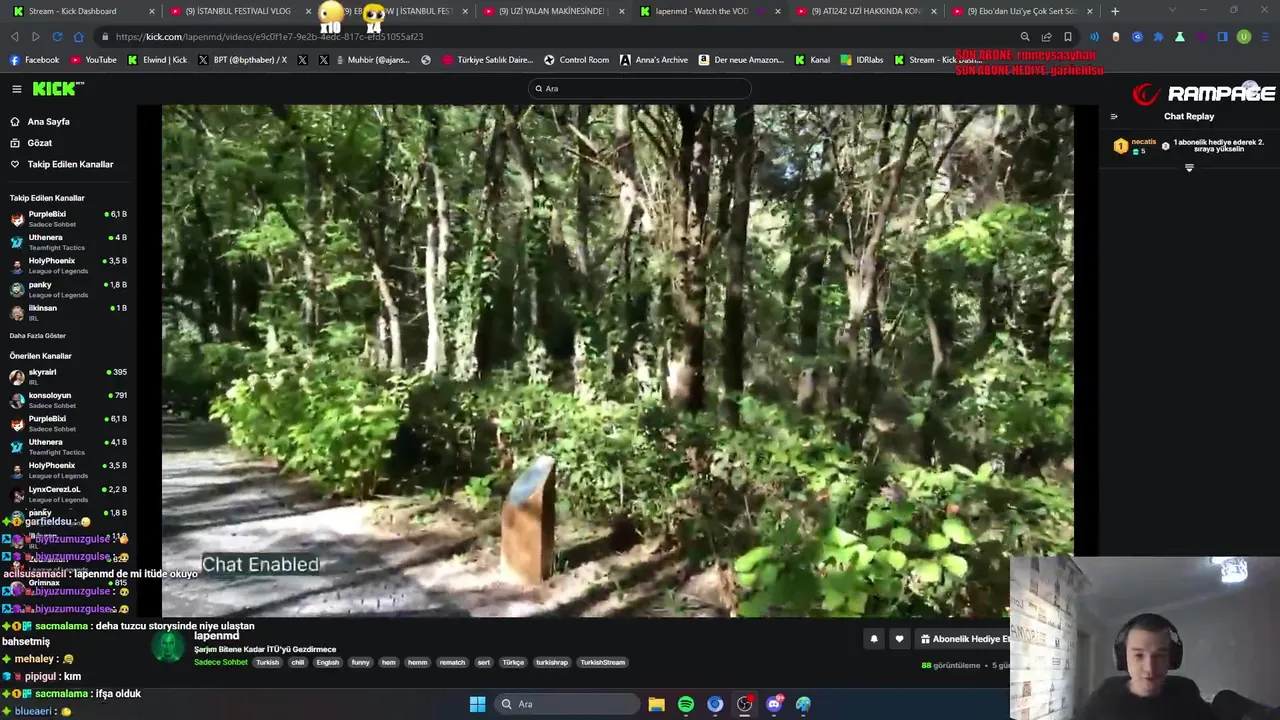1280x720 pixels.
Task: Open File Explorer from the taskbar
Action: [x=656, y=704]
